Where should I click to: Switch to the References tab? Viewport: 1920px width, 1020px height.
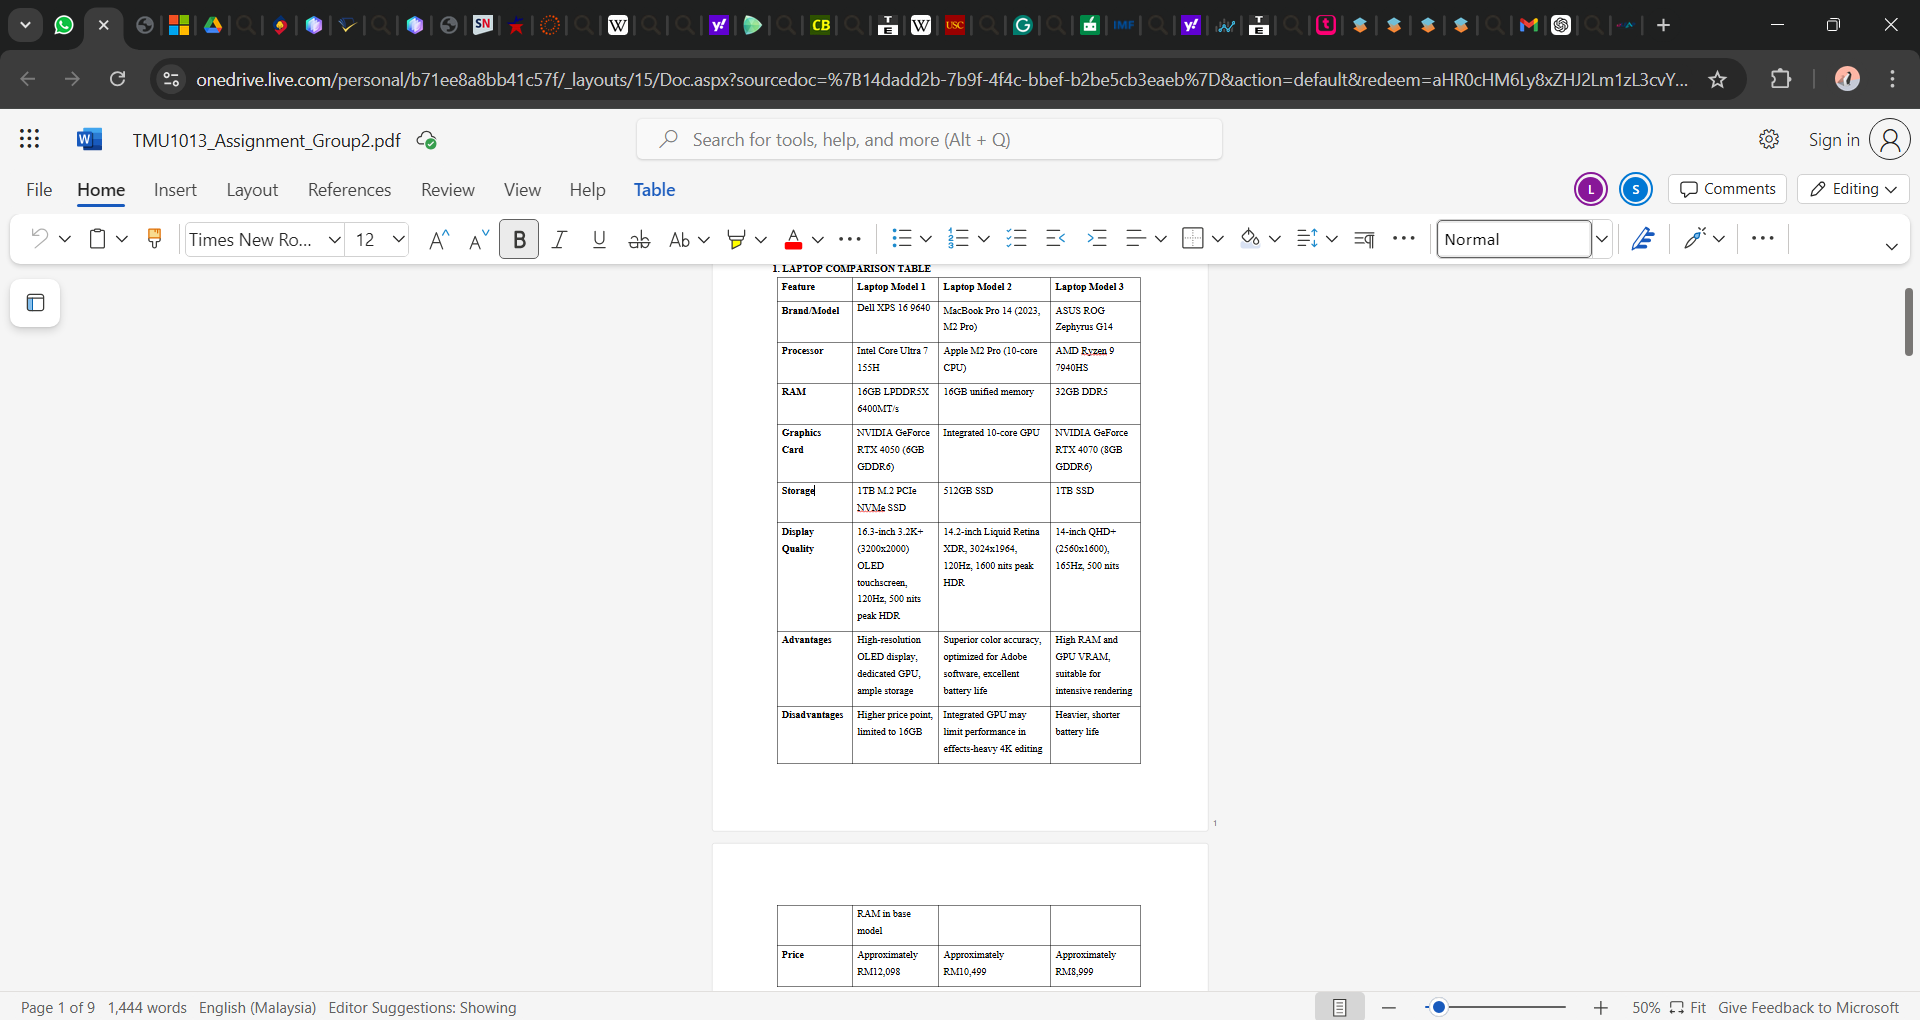coord(349,190)
